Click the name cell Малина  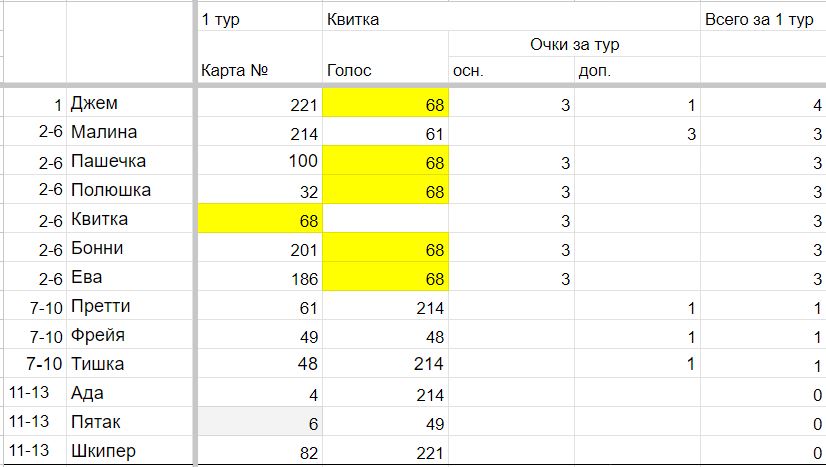click(x=130, y=132)
